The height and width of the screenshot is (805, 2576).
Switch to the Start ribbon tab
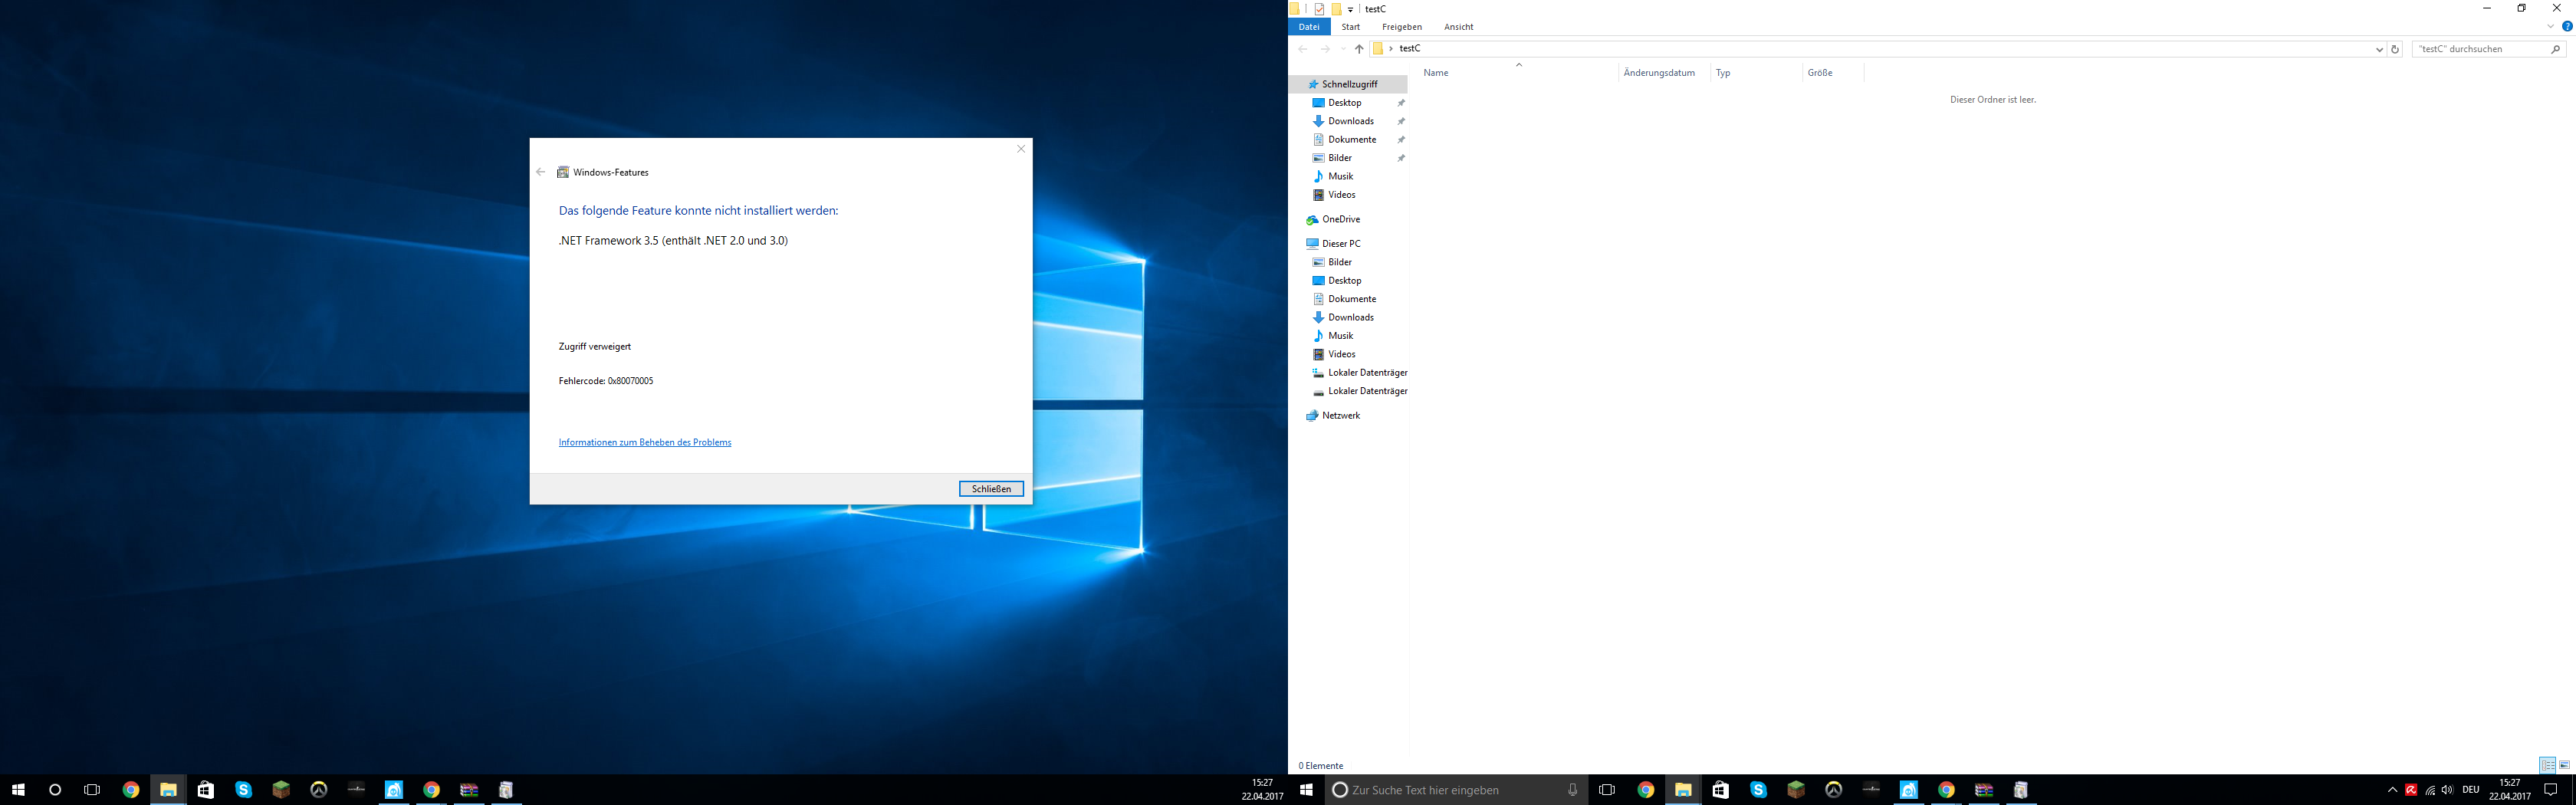click(1351, 27)
